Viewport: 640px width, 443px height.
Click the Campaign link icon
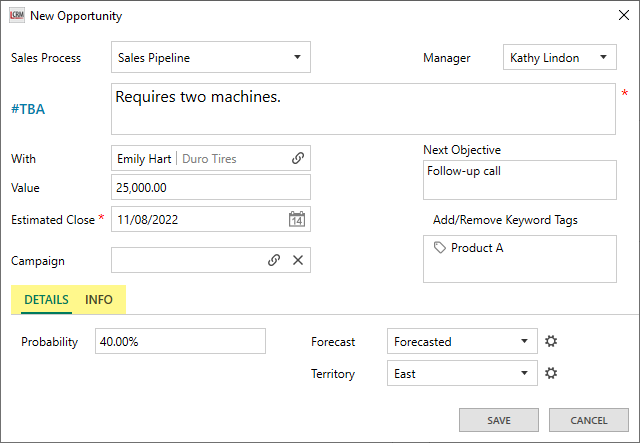(274, 260)
